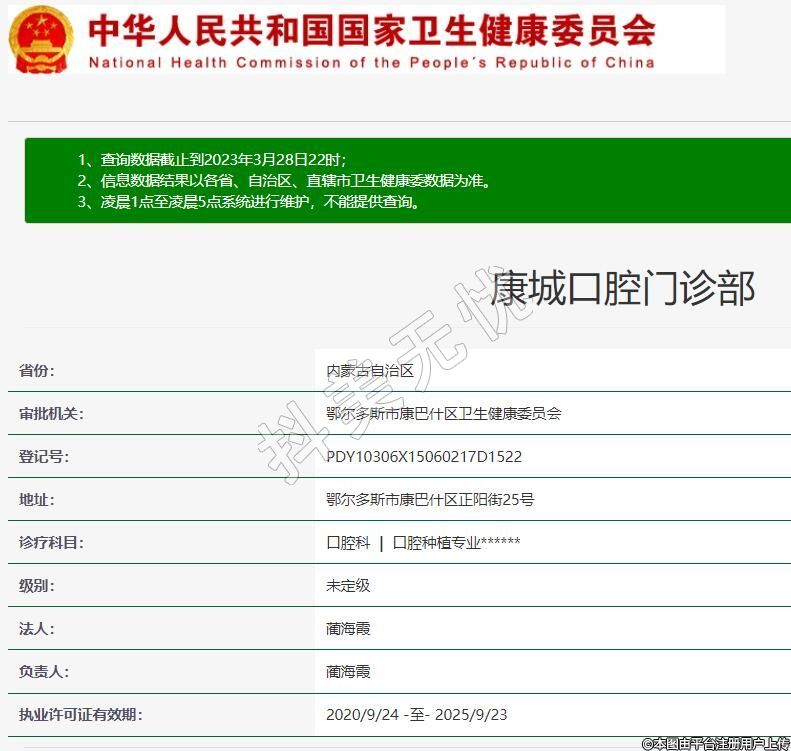Click the Chinese title 中华人民共和国国家卫生健康委员会
This screenshot has height=751, width=791.
click(x=372, y=30)
